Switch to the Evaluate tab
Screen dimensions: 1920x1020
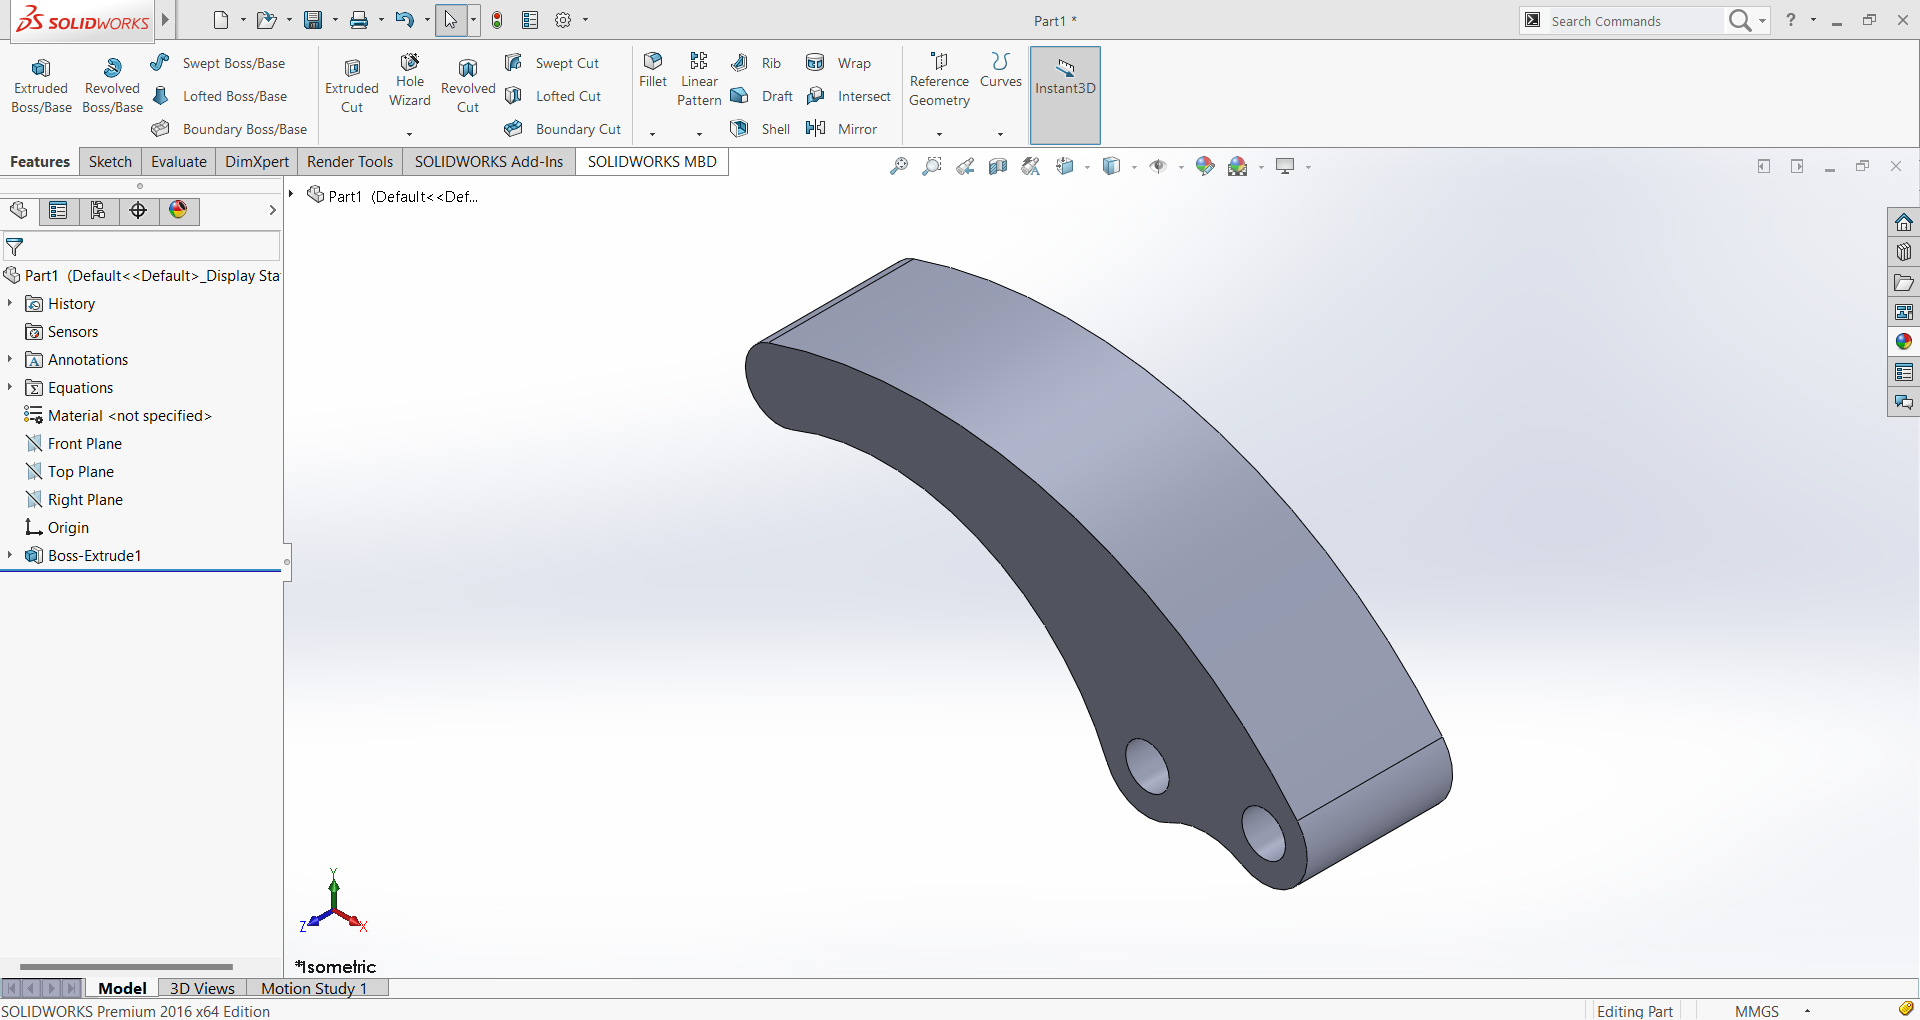click(179, 162)
